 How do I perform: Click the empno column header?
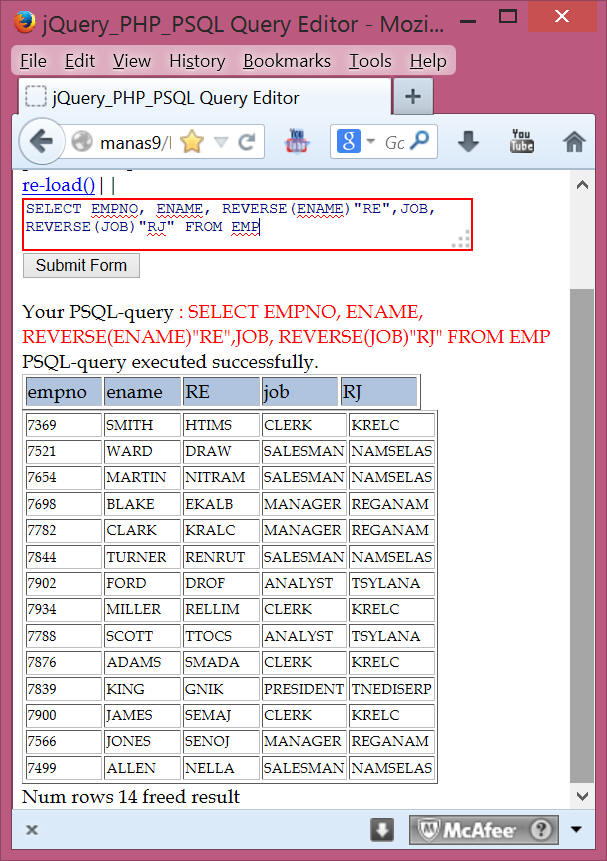click(x=64, y=392)
